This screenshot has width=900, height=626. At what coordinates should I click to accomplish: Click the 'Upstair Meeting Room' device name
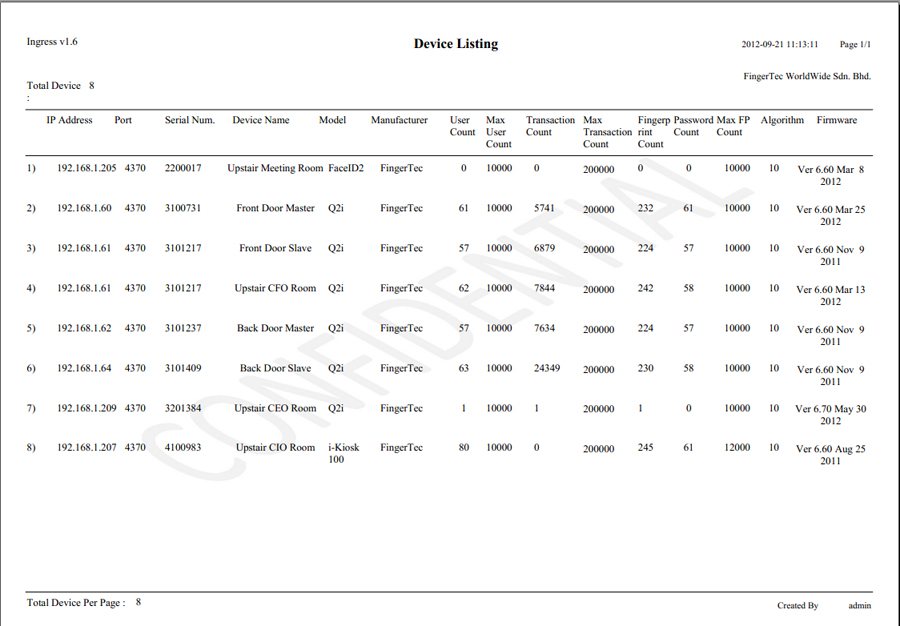point(276,168)
